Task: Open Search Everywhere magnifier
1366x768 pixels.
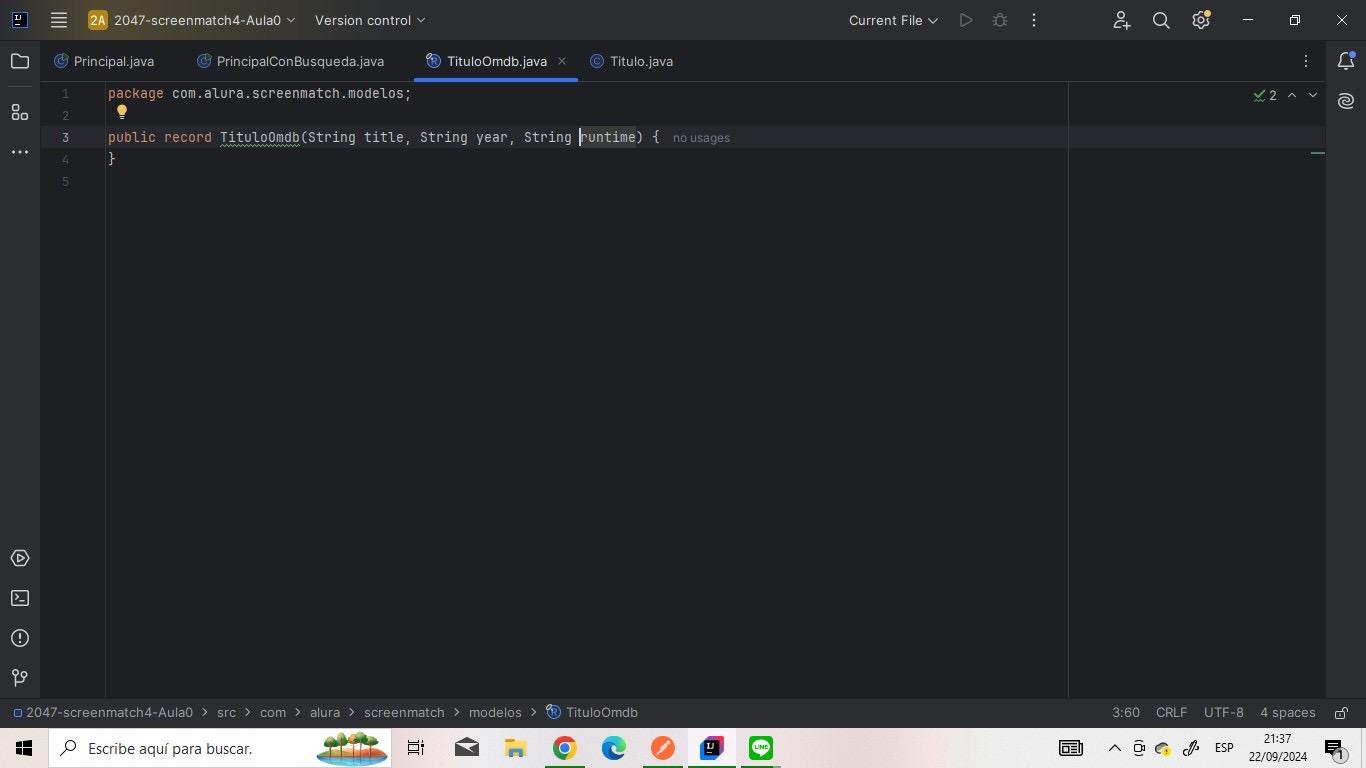Action: point(1161,20)
